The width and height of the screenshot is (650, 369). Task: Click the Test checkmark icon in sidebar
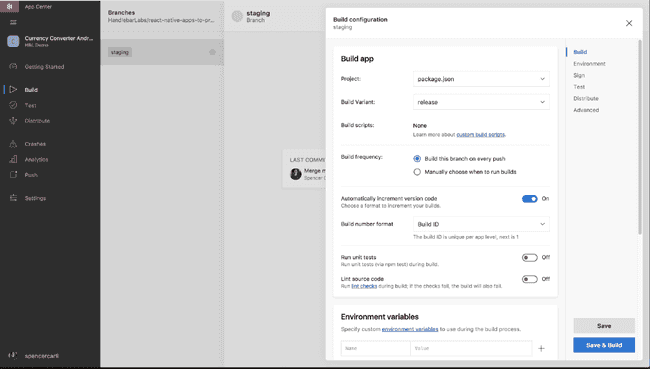[x=13, y=105]
